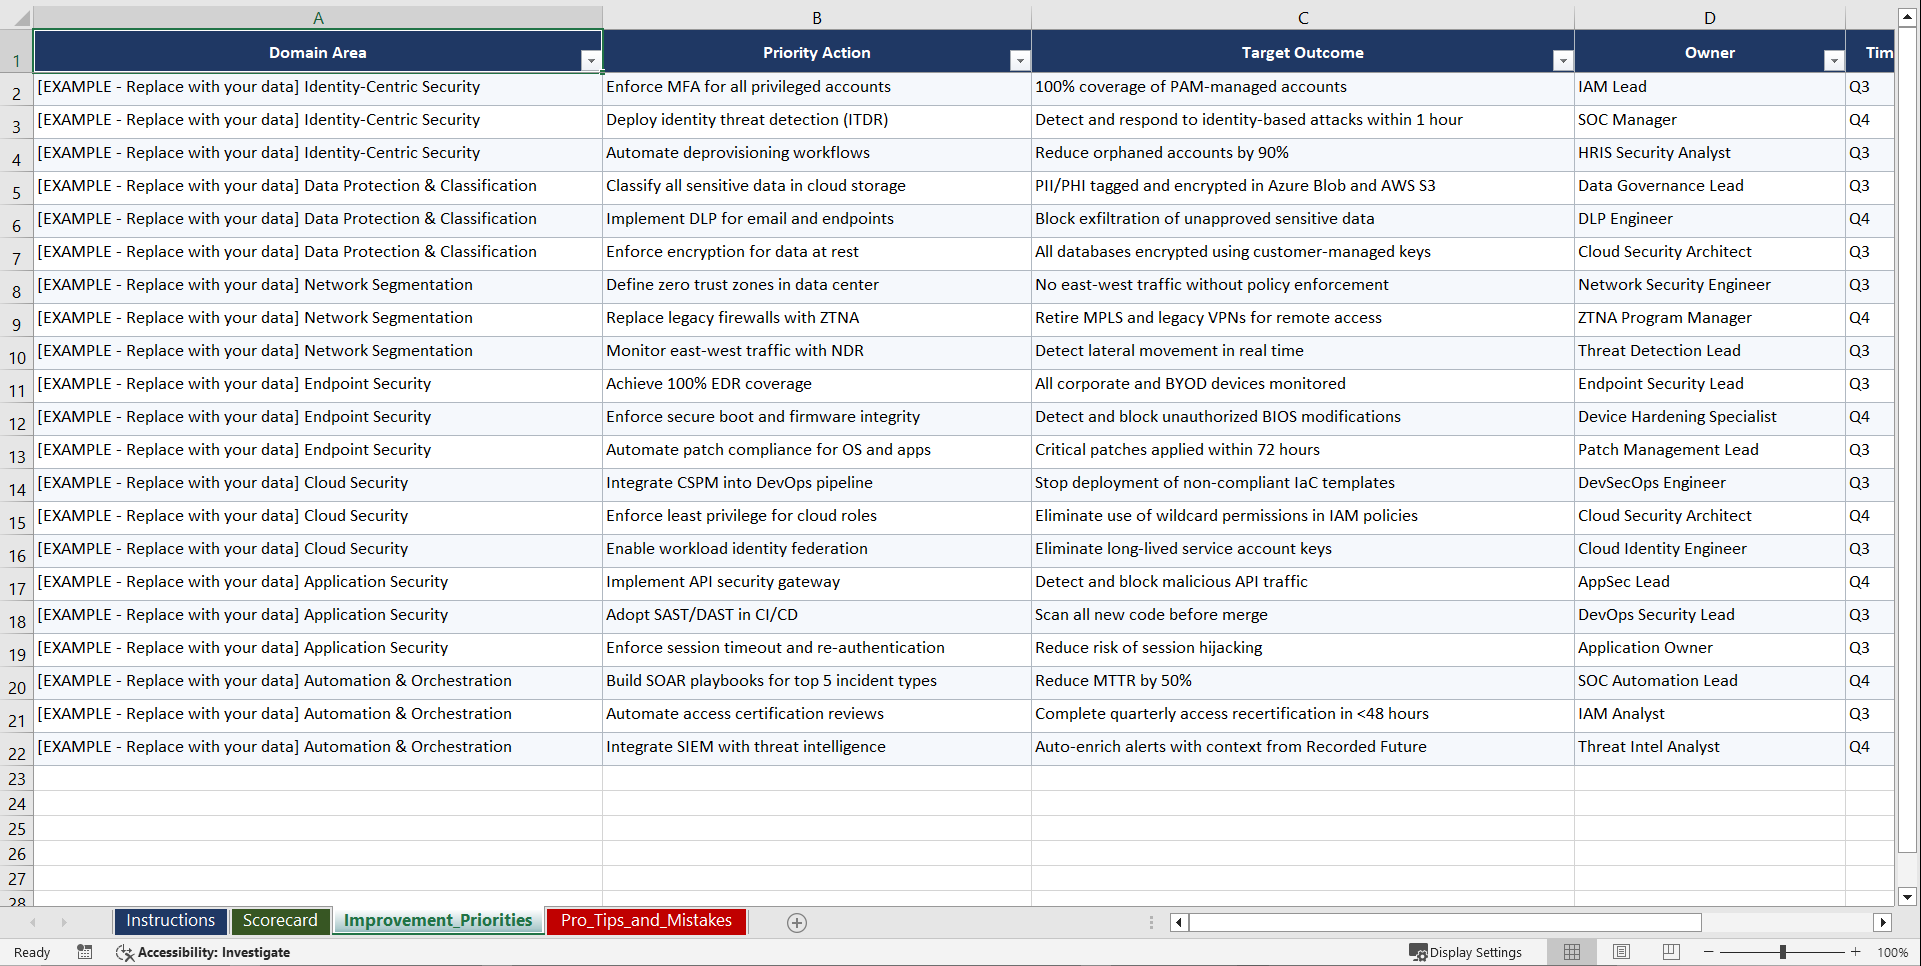
Task: Start macro recording from the status bar
Action: (x=85, y=952)
